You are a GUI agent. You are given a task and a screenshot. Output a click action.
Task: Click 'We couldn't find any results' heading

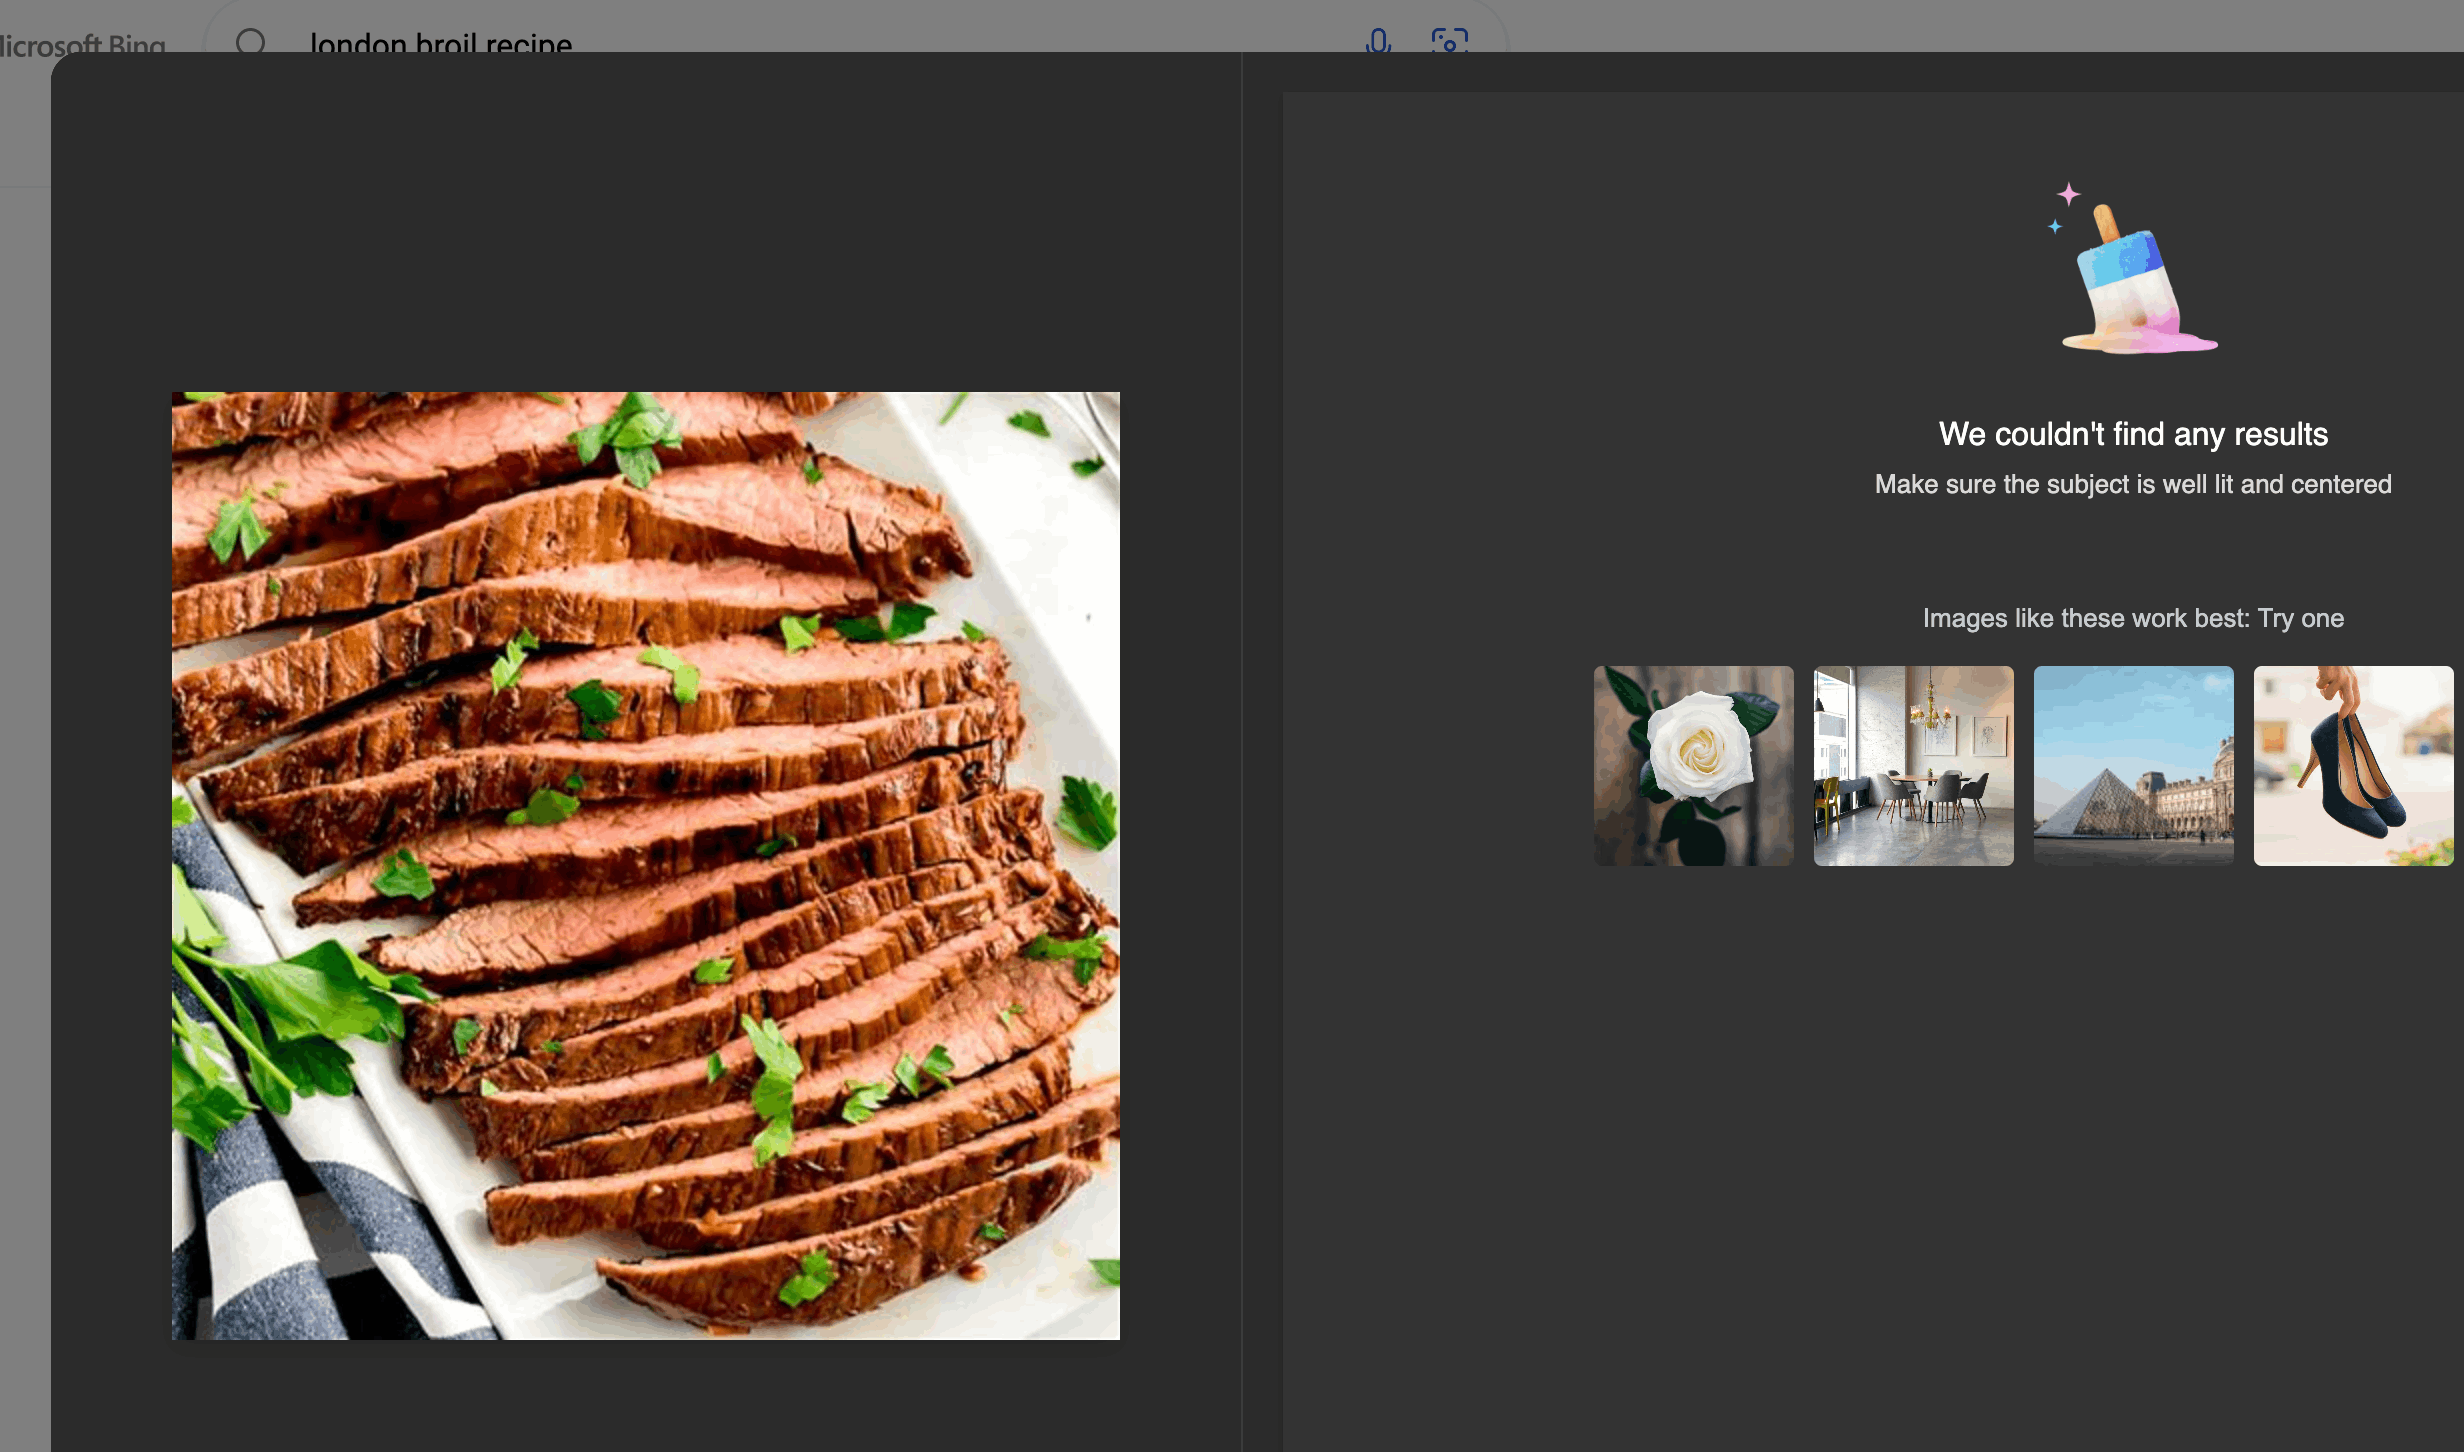pos(2133,434)
